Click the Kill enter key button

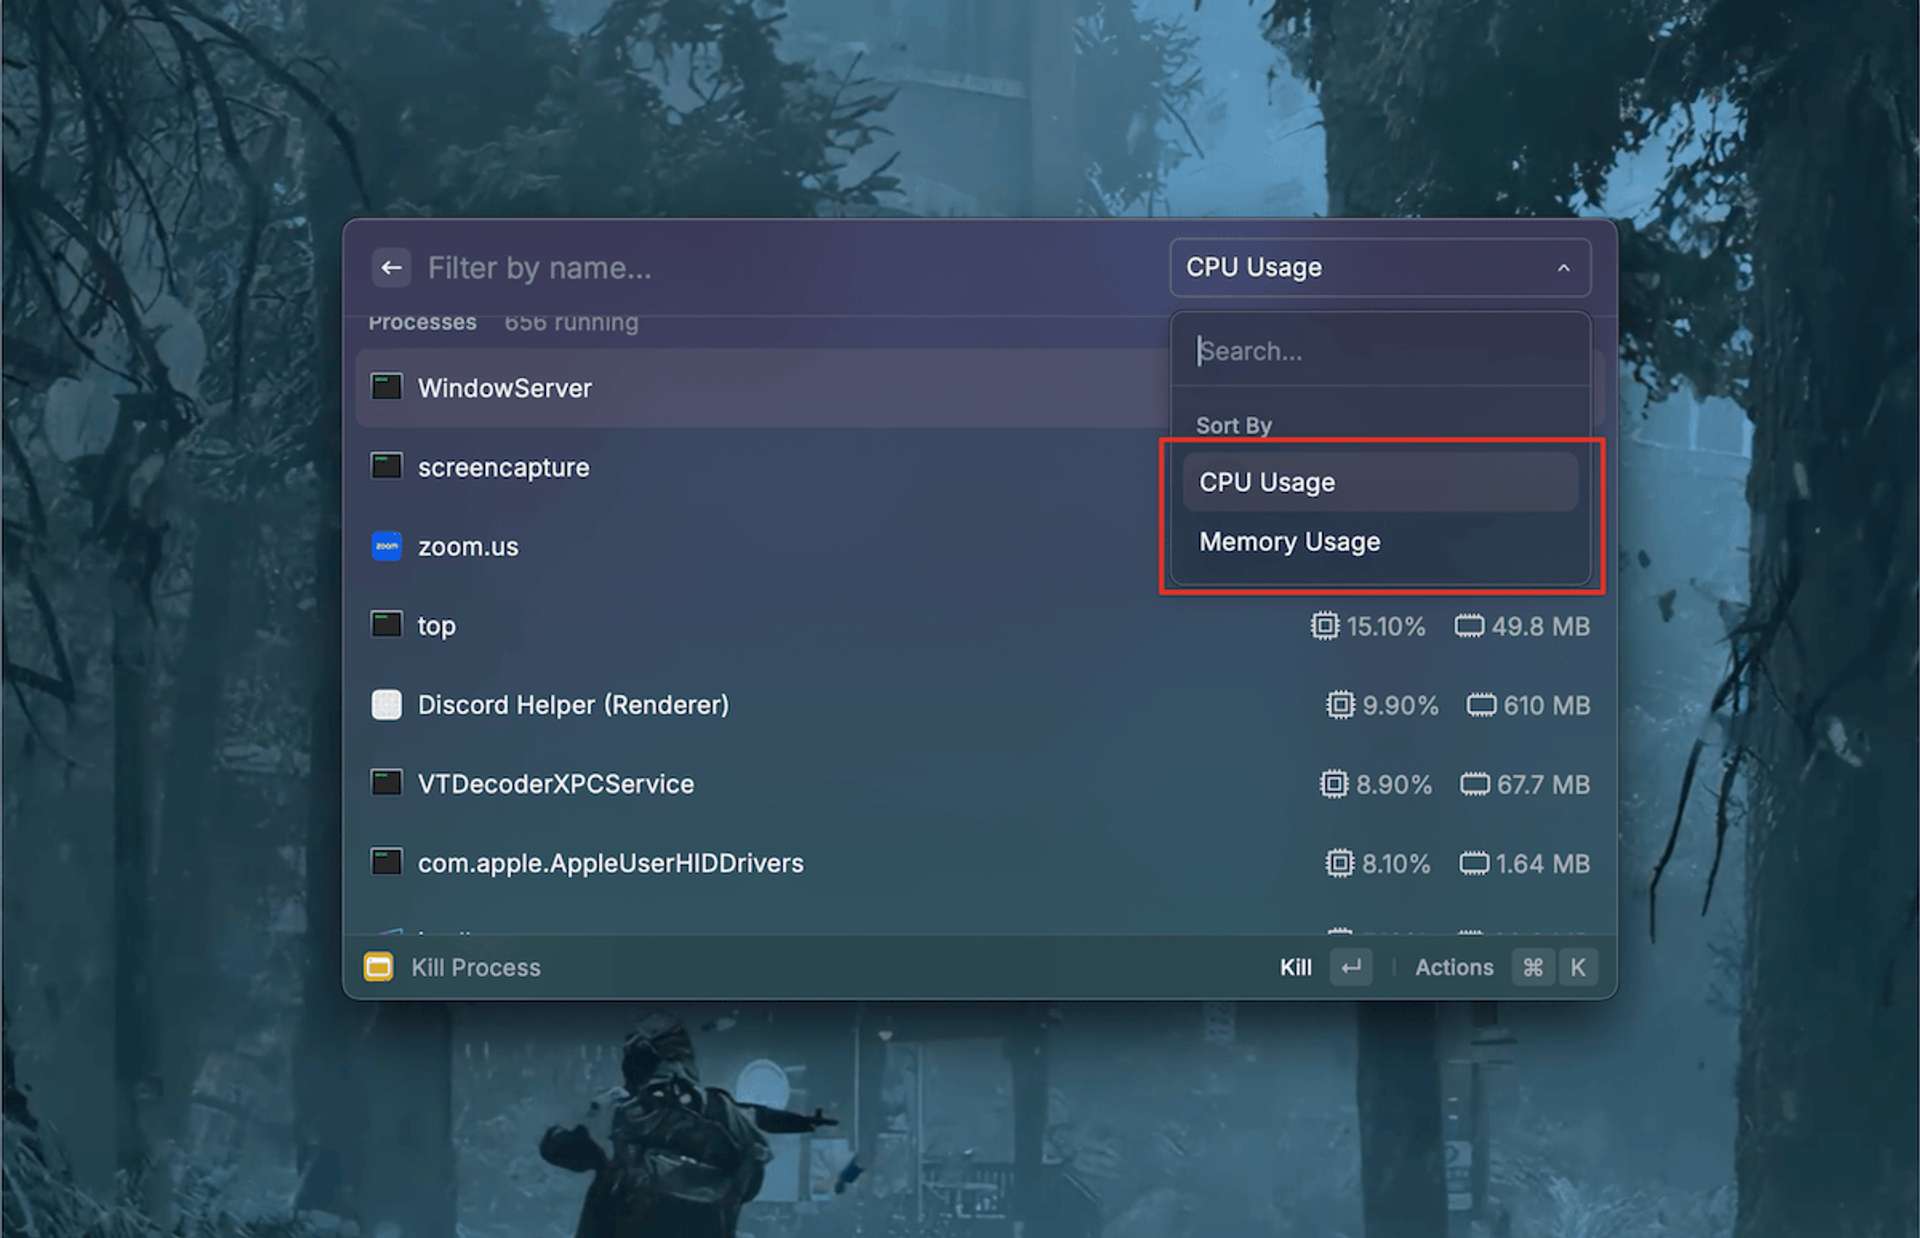1351,967
